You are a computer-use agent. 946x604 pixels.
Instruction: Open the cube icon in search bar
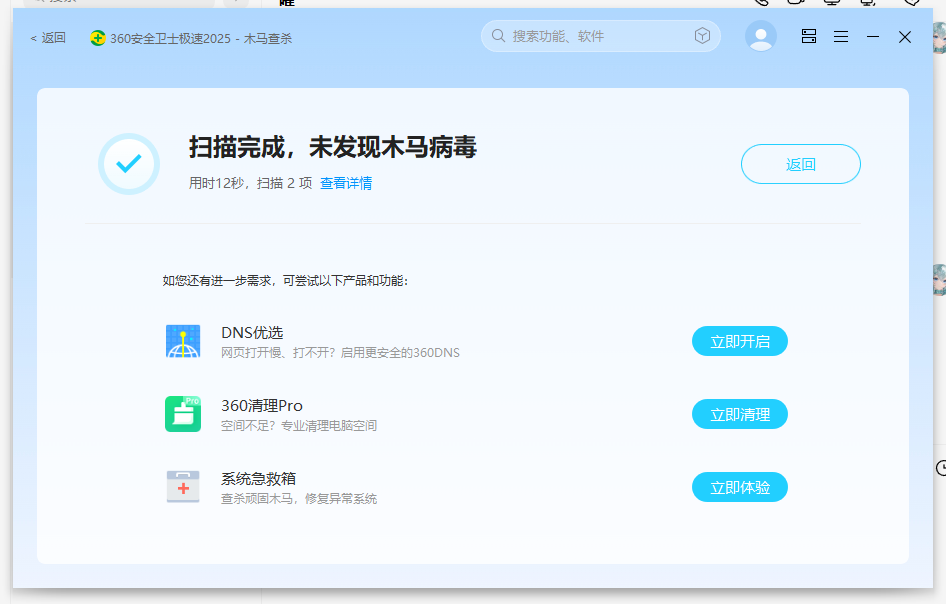pyautogui.click(x=702, y=36)
